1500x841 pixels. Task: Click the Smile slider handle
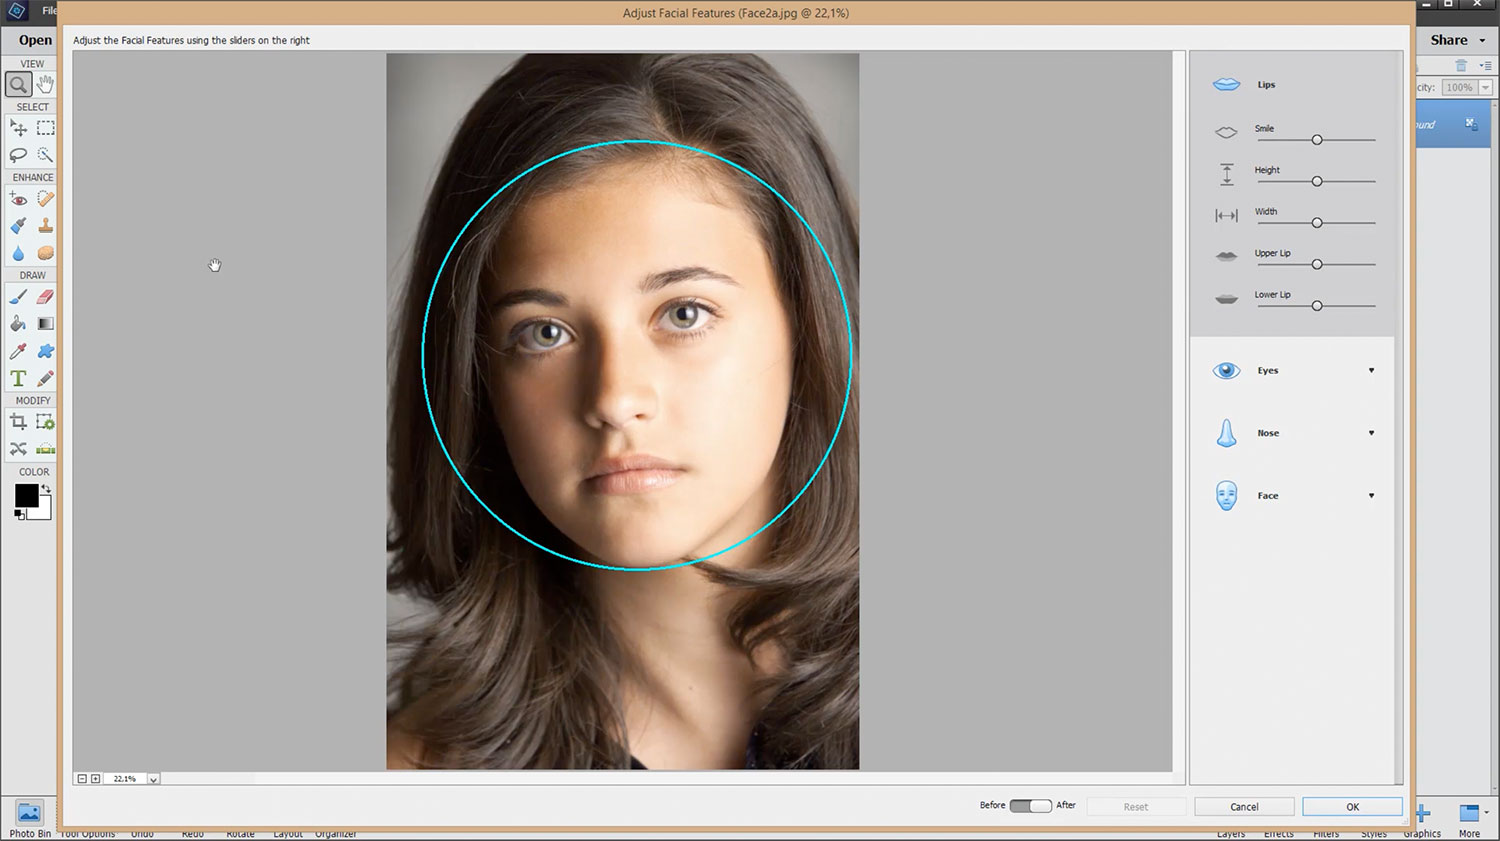tap(1317, 140)
